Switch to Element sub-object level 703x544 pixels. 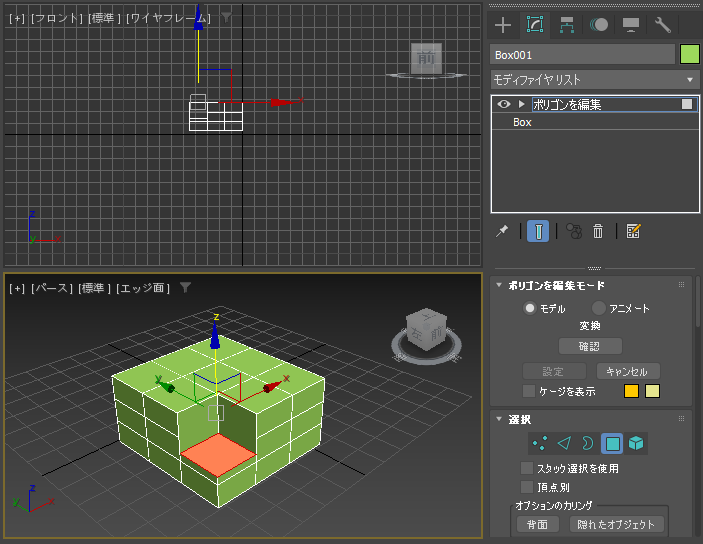click(x=636, y=443)
